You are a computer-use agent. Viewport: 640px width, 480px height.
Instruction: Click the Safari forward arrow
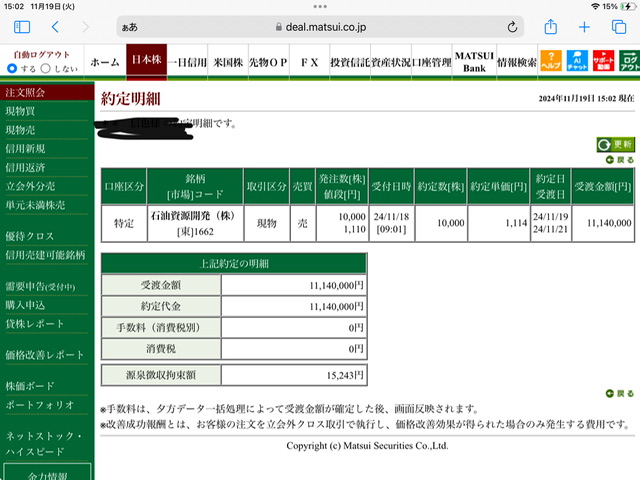coord(85,27)
